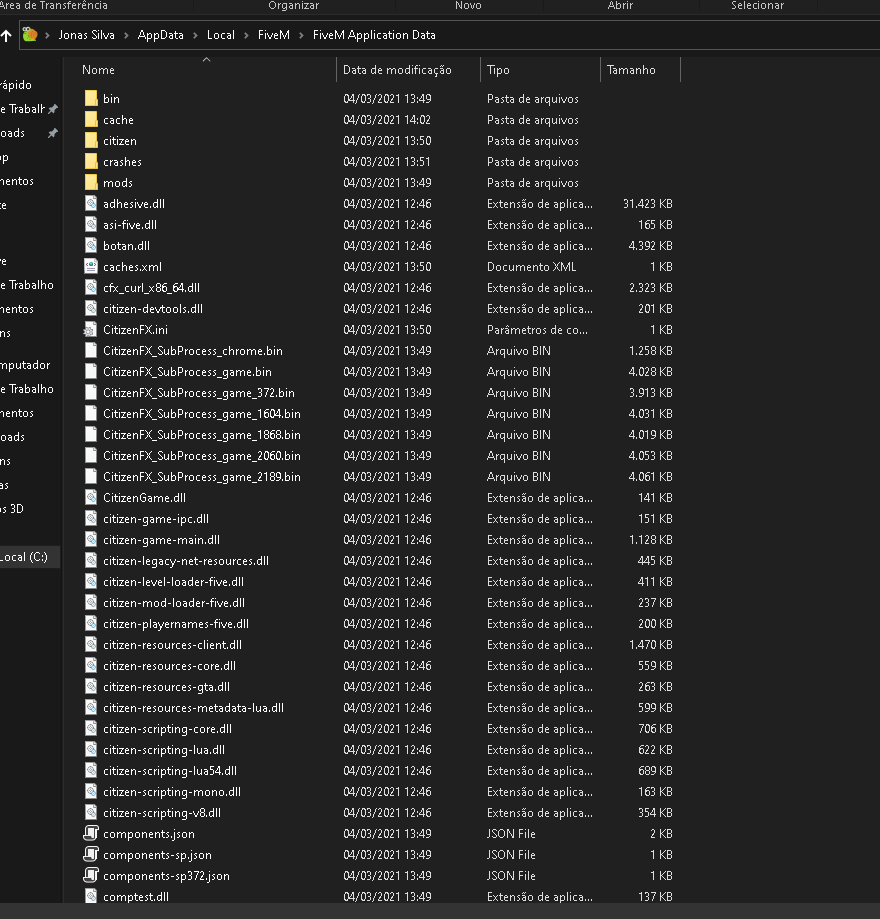Click the bin folder icon

(91, 99)
